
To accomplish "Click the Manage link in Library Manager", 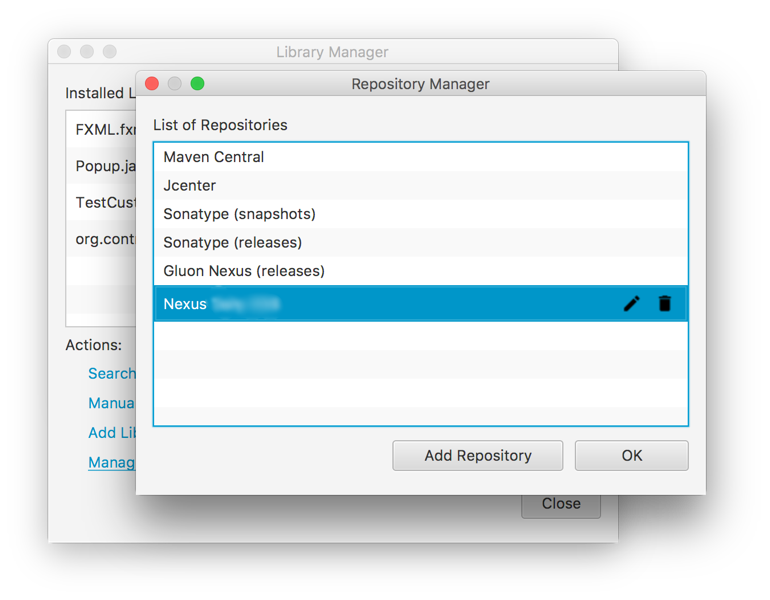I will click(x=111, y=462).
